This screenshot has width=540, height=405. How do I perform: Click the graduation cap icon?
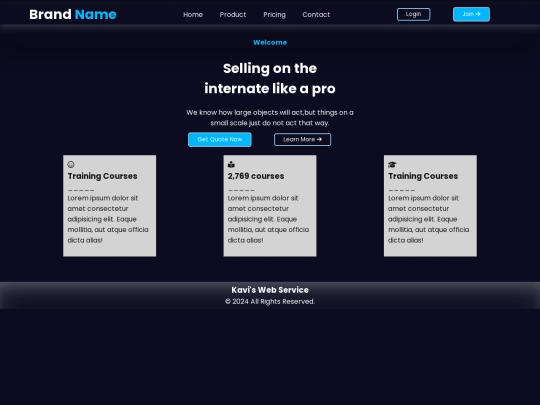pyautogui.click(x=392, y=165)
